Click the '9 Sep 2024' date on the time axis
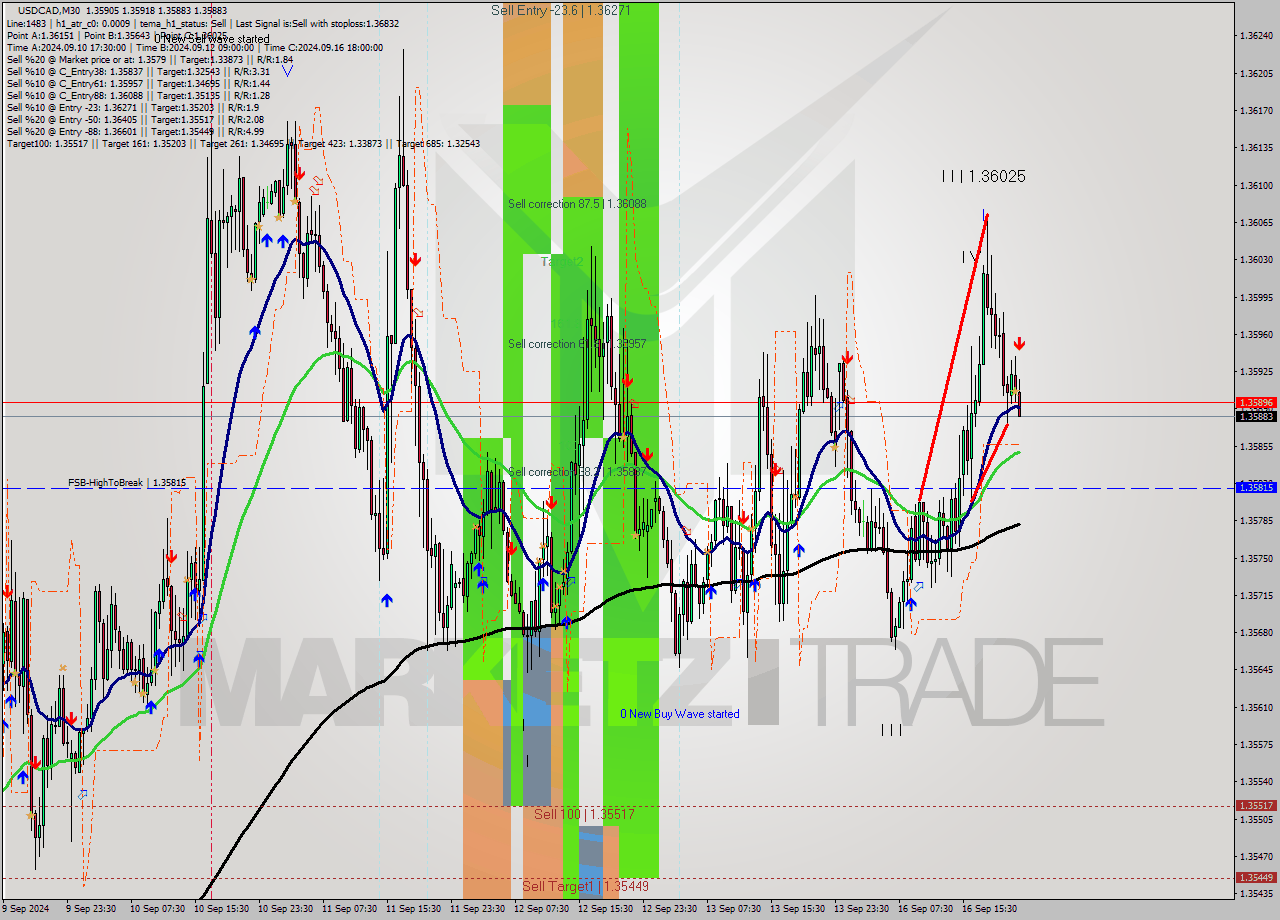1280x920 pixels. click(x=25, y=909)
